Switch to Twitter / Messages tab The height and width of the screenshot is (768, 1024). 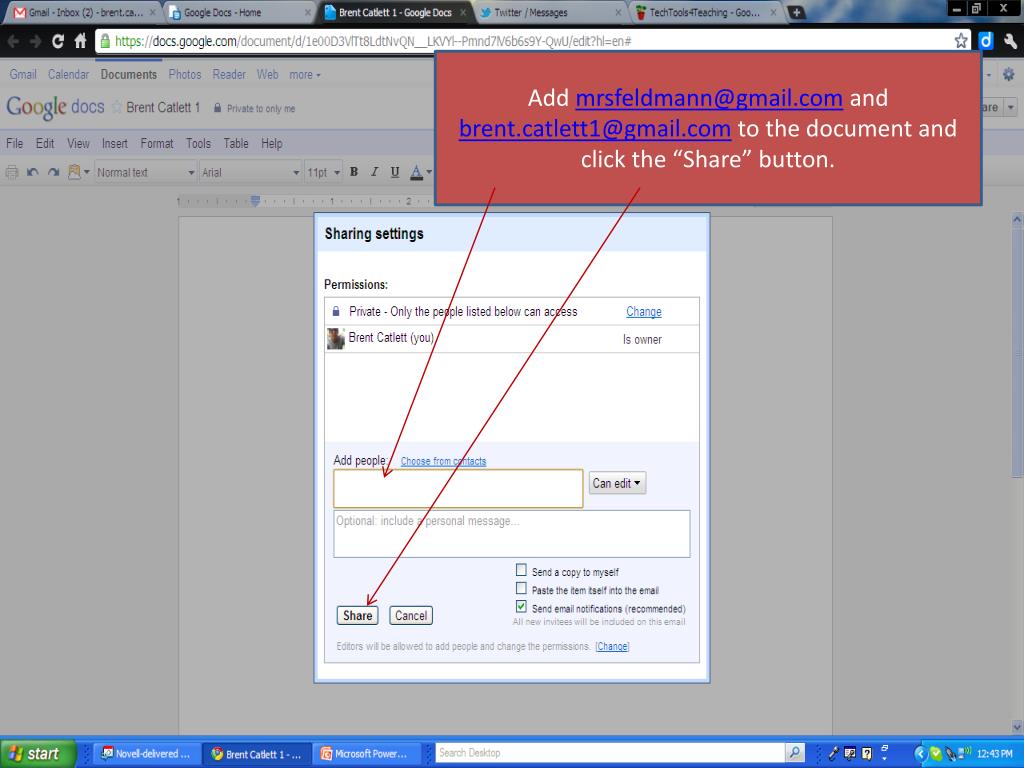coord(550,12)
